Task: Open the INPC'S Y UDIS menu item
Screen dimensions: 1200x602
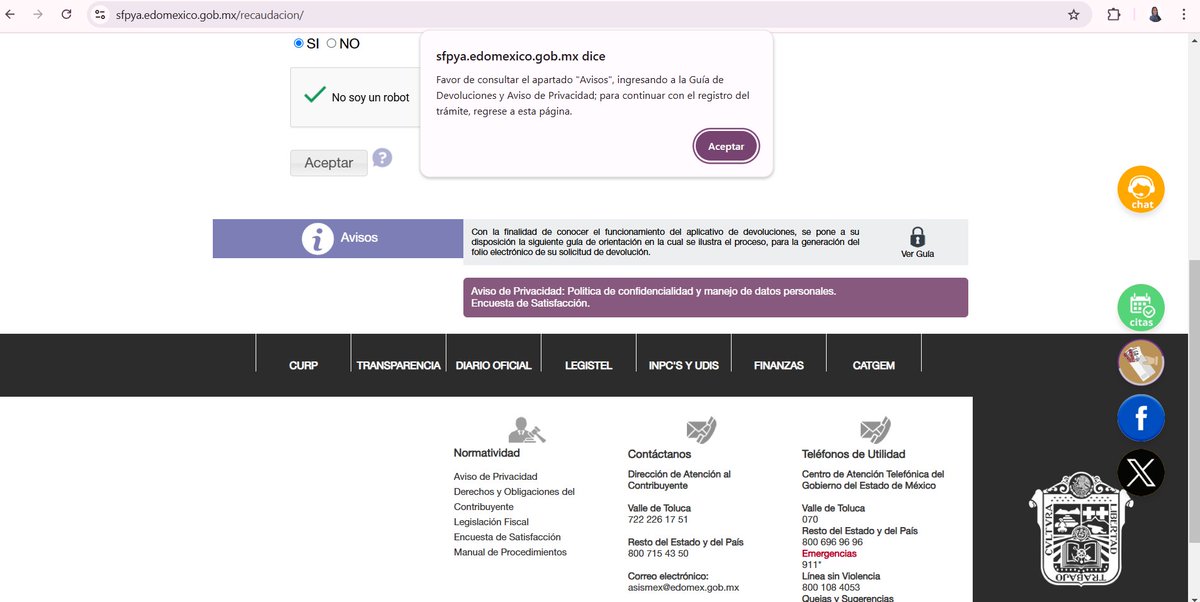Action: coord(683,366)
